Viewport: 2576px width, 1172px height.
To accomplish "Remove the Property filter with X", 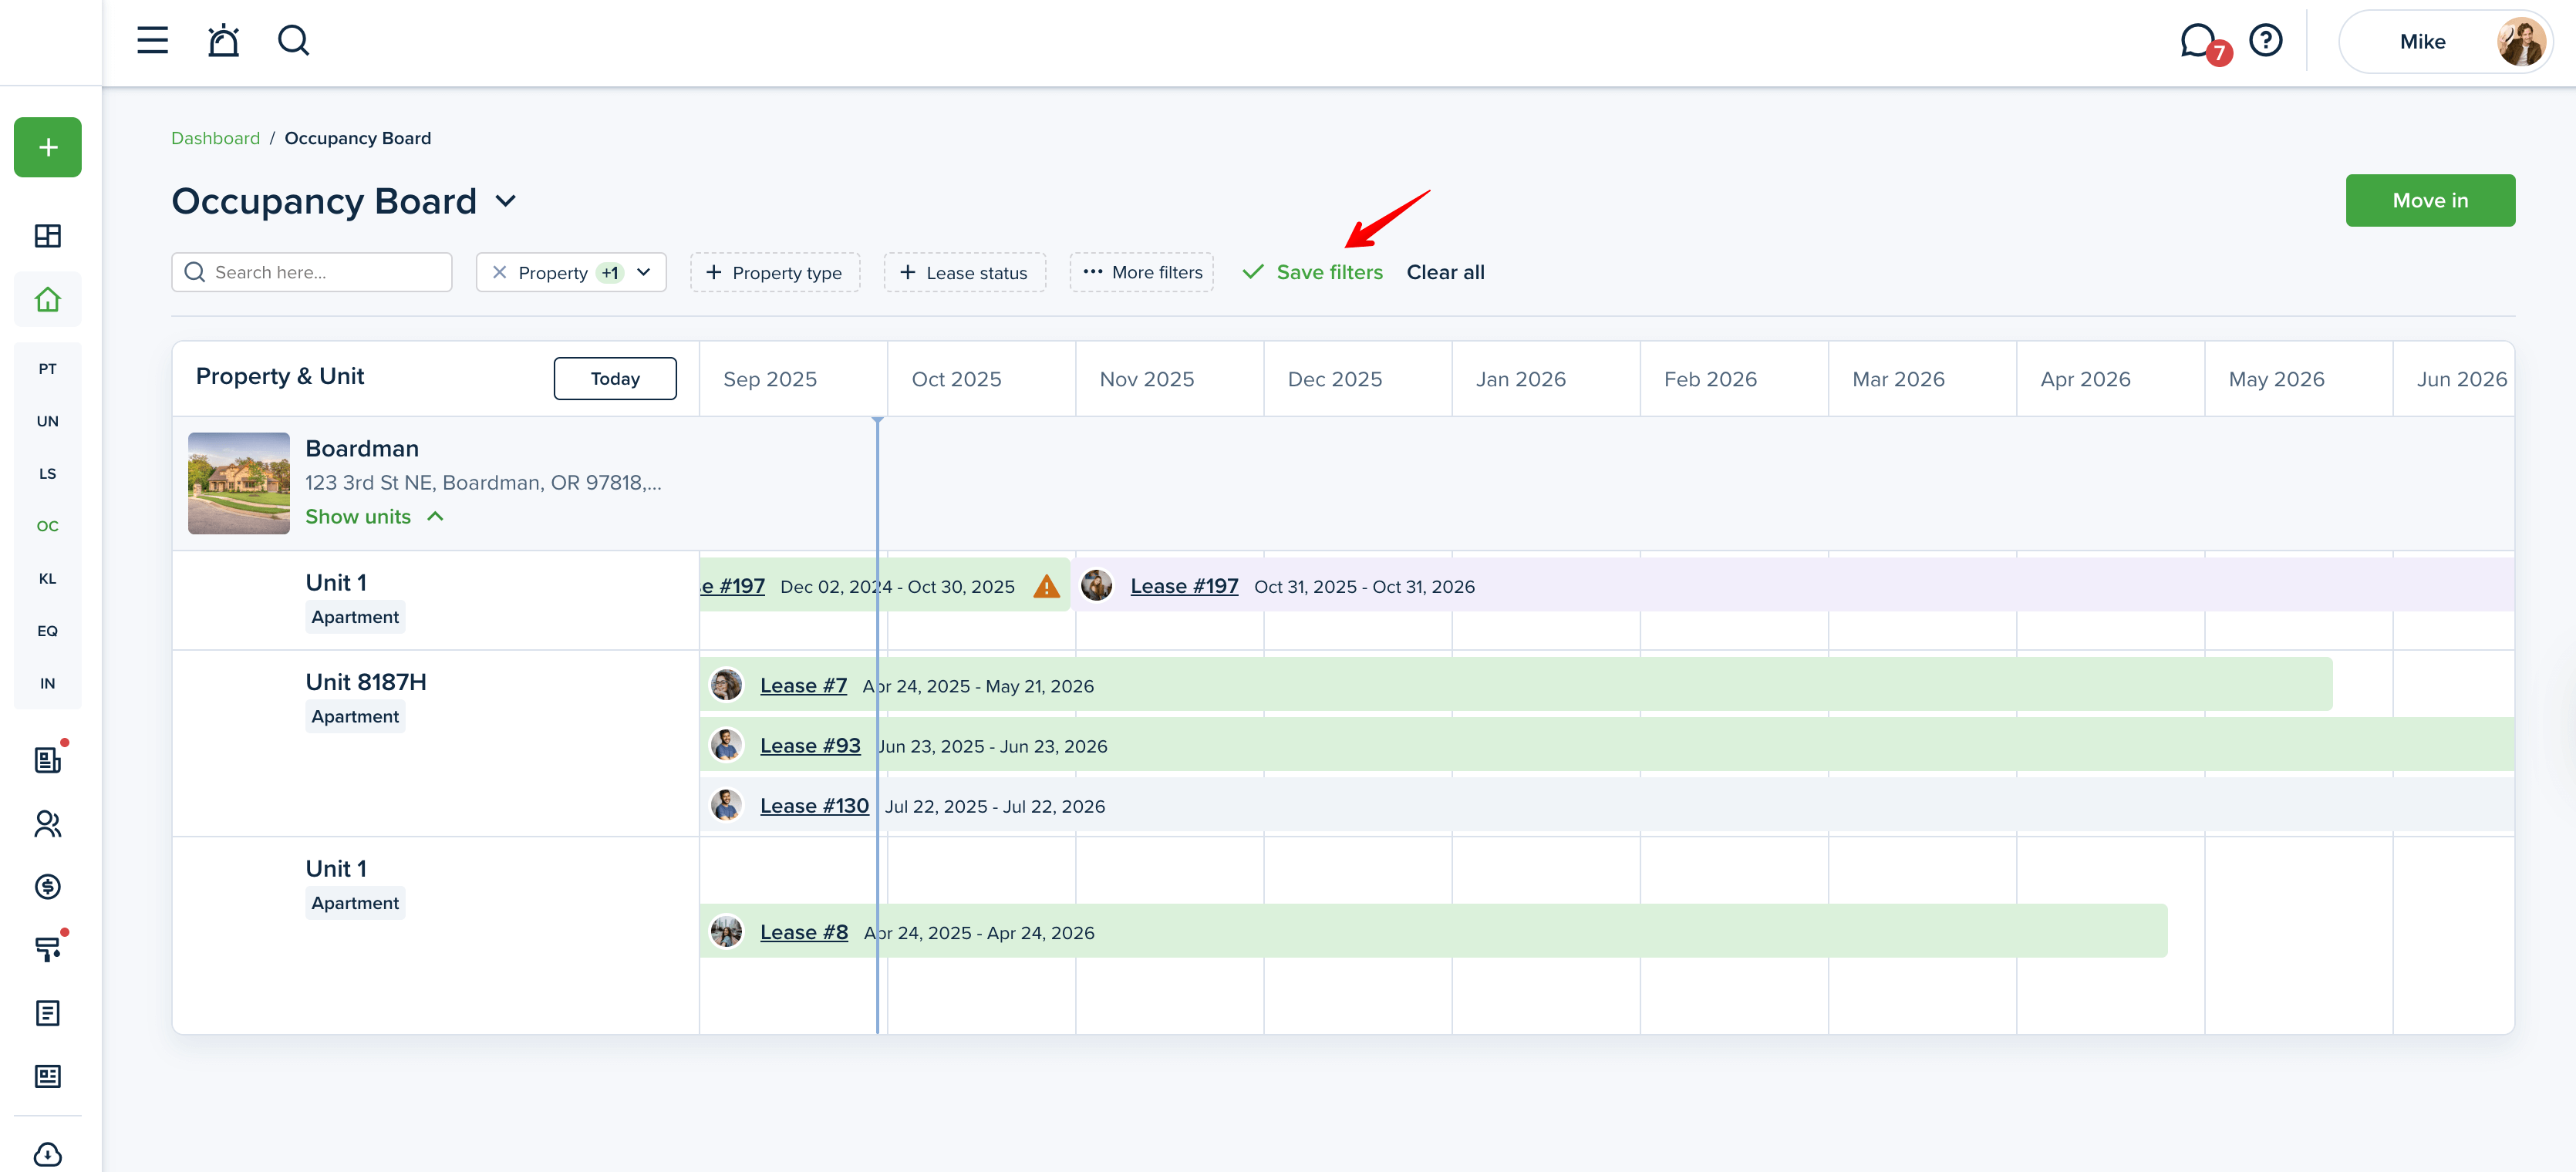I will pos(500,273).
